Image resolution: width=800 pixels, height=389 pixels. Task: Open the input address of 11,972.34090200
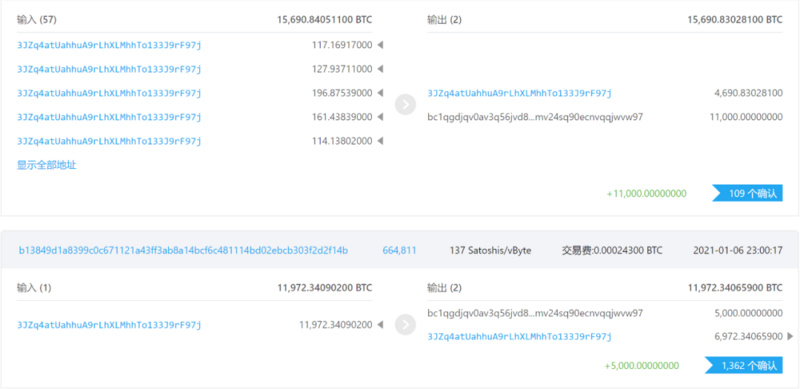click(x=109, y=325)
